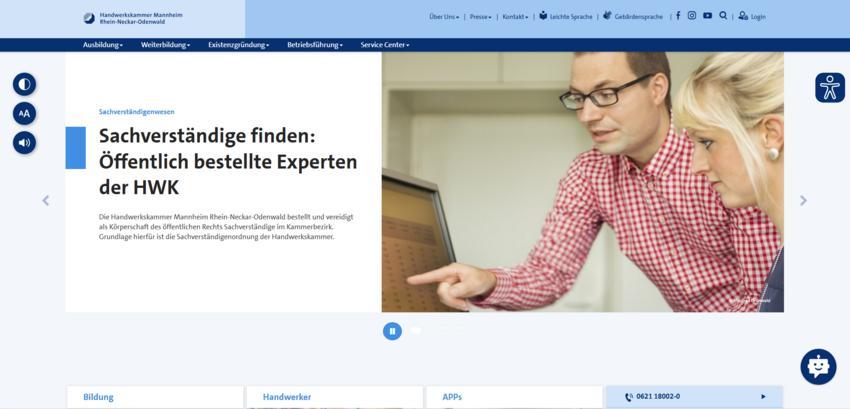The width and height of the screenshot is (850, 409).
Task: Expand the Weiterbildung dropdown menu
Action: click(165, 45)
